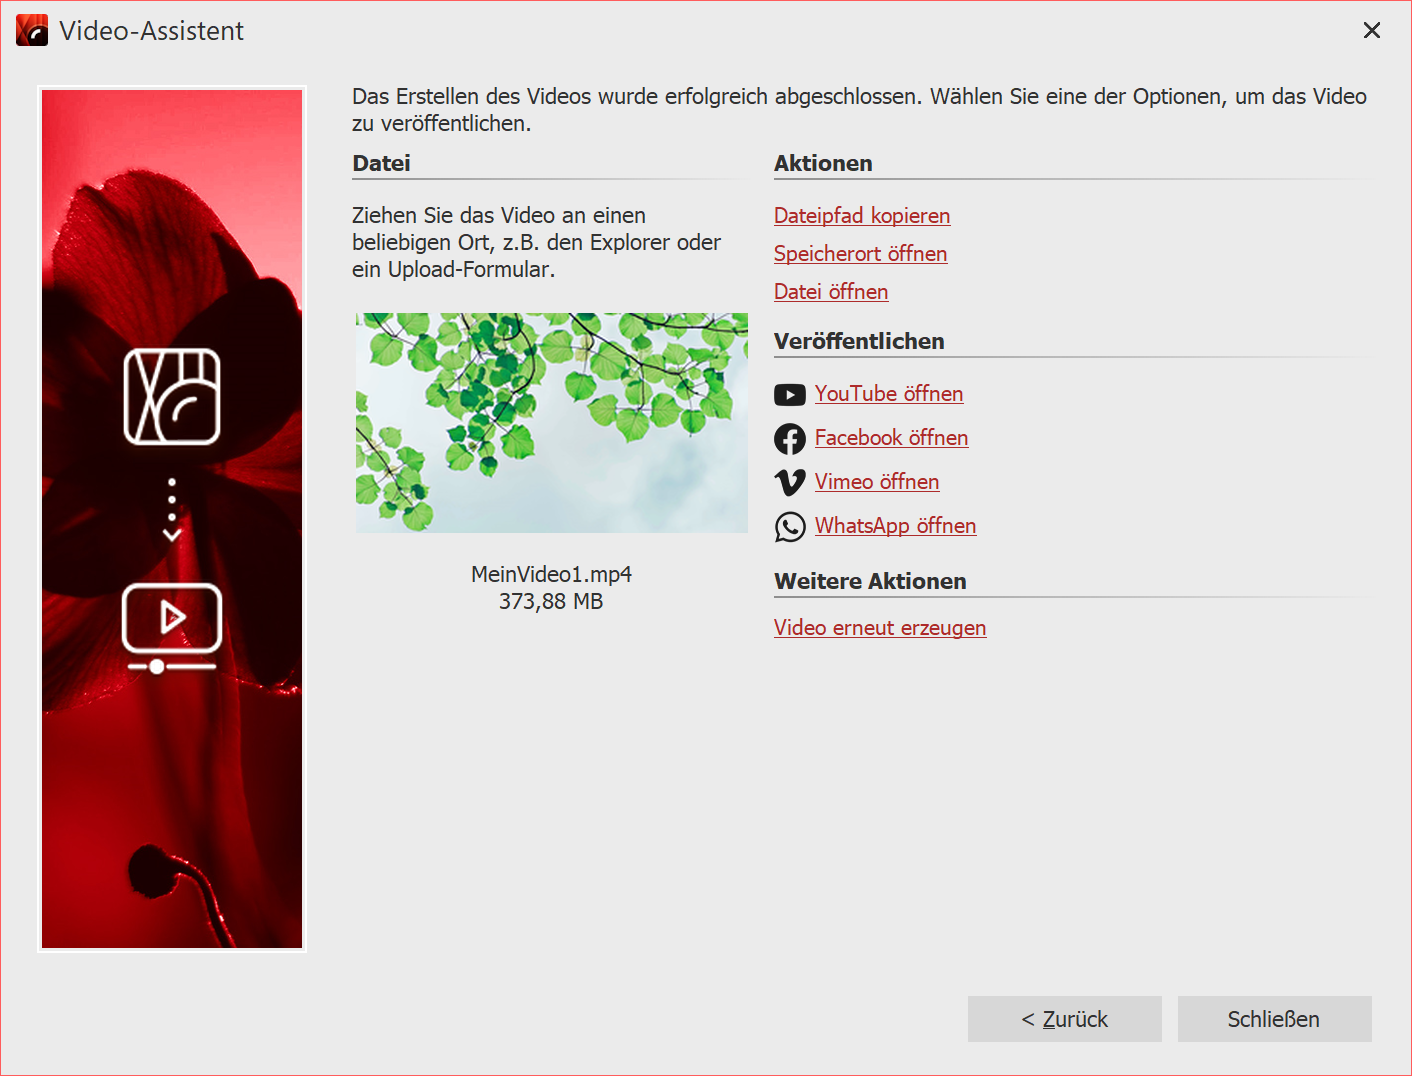
Task: Click the green leaves video preview thumbnail
Action: [551, 422]
